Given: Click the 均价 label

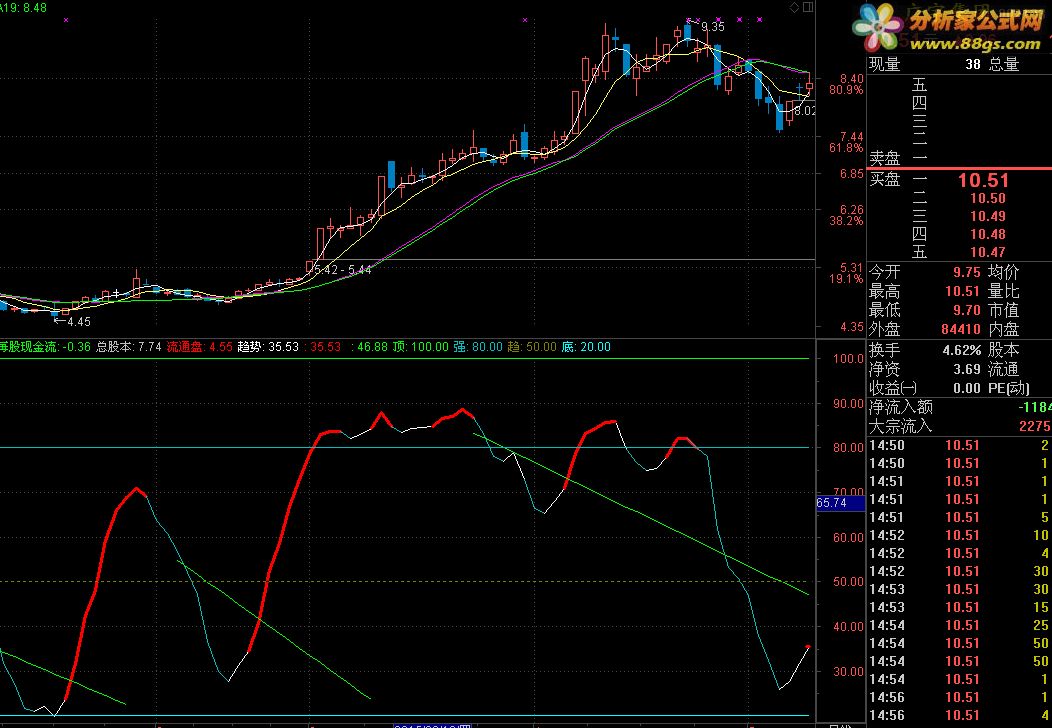Looking at the screenshot, I should 1004,272.
